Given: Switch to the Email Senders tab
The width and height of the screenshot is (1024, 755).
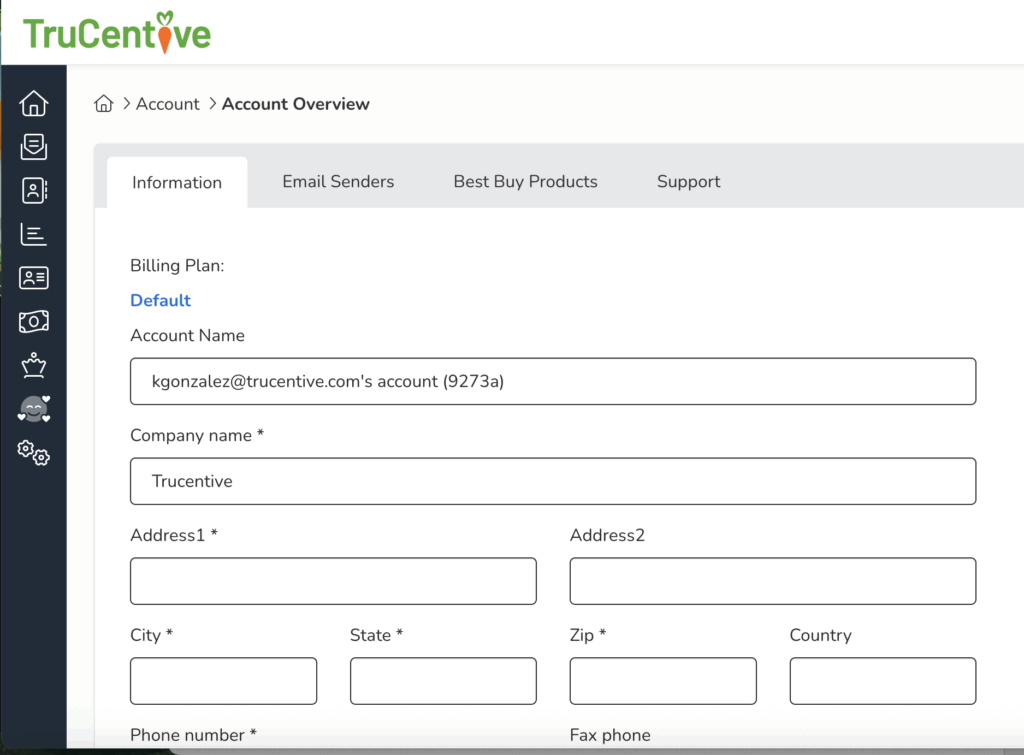Looking at the screenshot, I should (337, 181).
